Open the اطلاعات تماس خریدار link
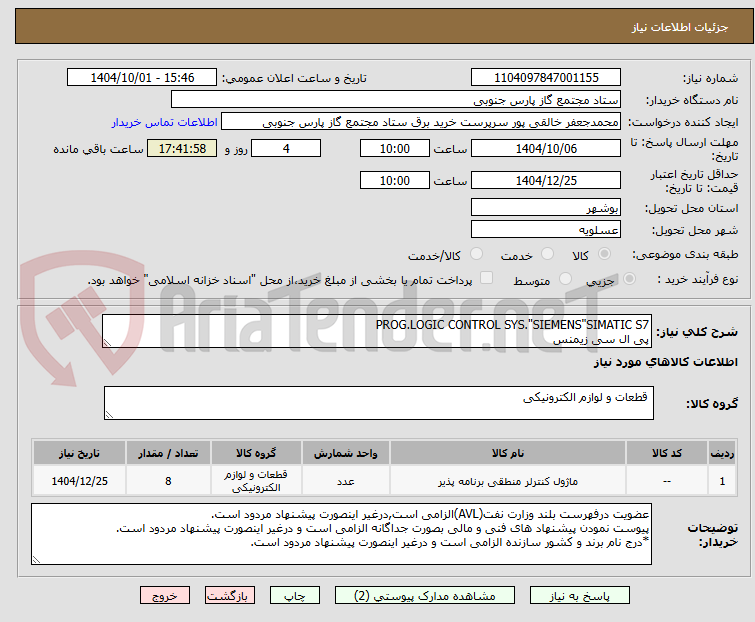755x622 pixels. click(165, 122)
